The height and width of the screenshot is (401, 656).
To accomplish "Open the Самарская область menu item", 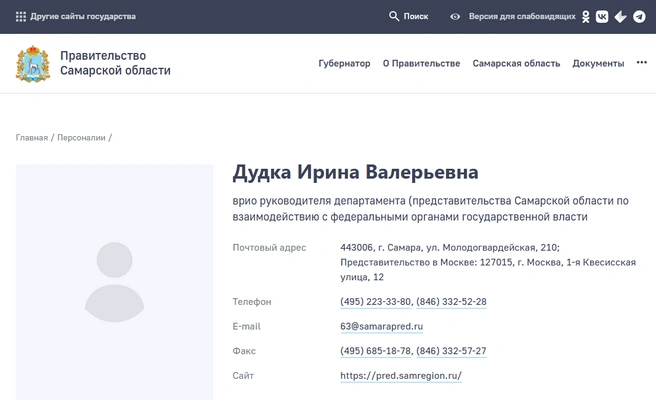I will (x=516, y=64).
